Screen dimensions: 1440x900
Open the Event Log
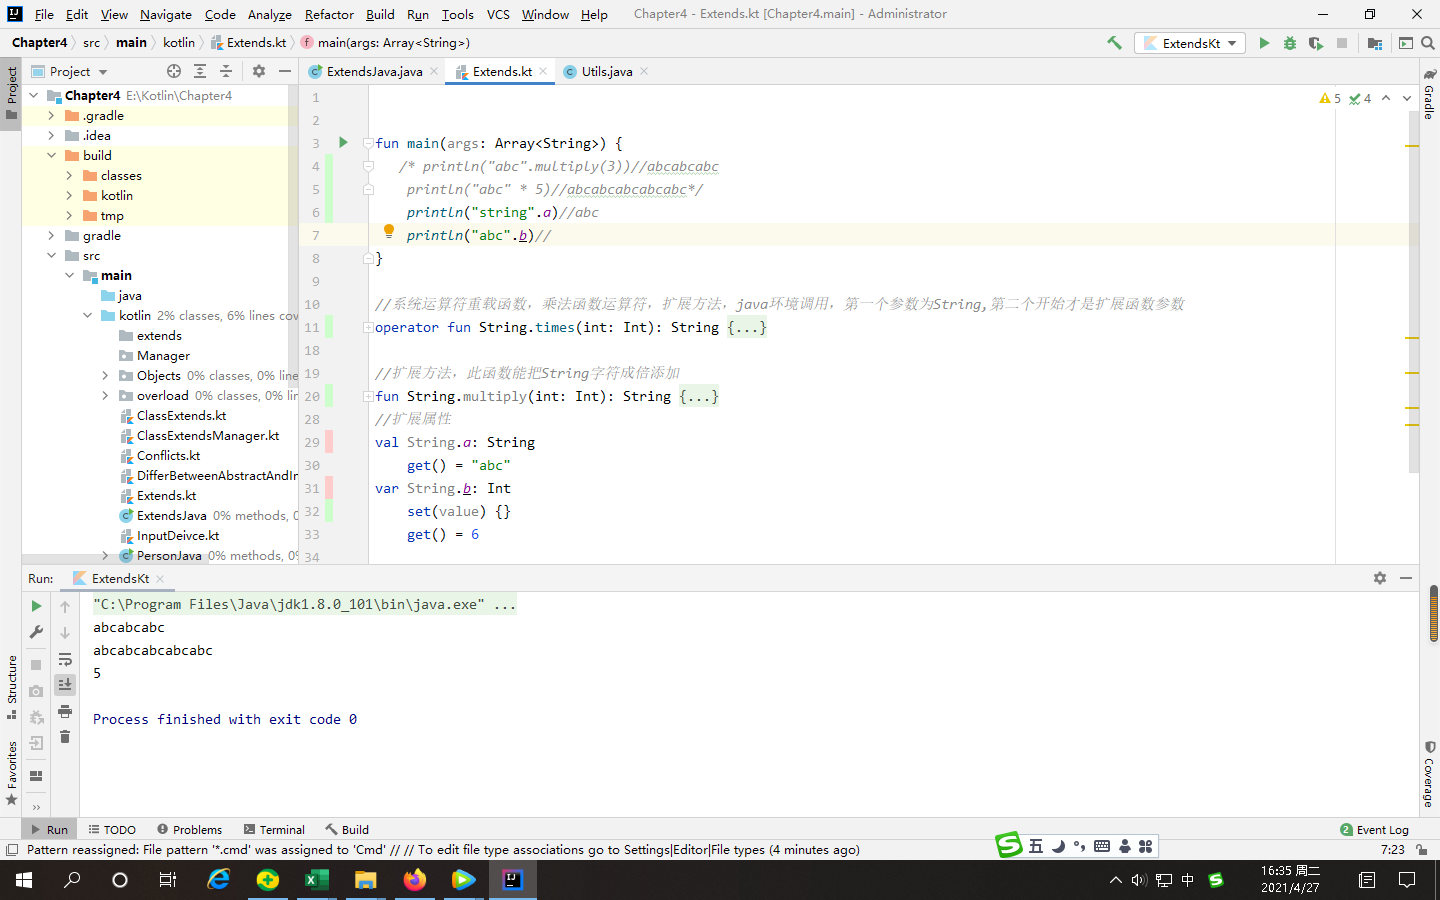[x=1374, y=829]
